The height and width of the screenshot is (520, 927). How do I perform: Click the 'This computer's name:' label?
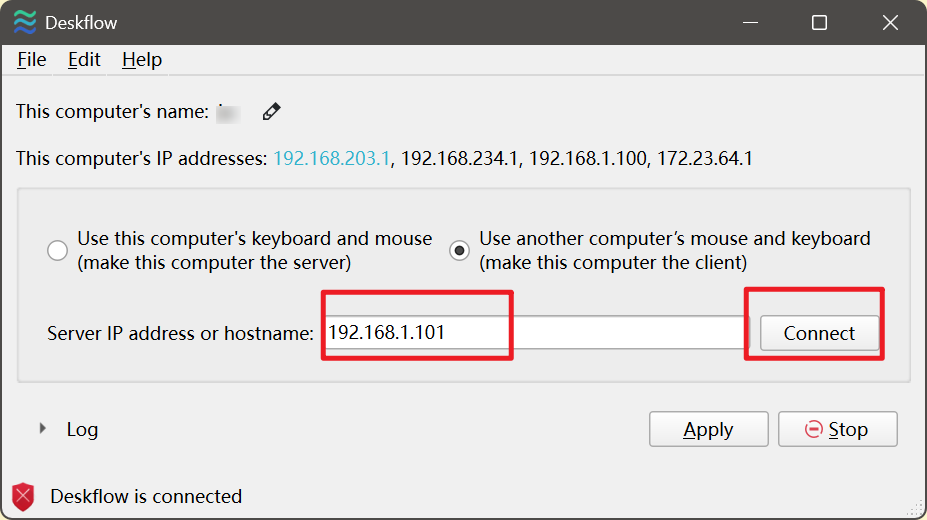[112, 111]
